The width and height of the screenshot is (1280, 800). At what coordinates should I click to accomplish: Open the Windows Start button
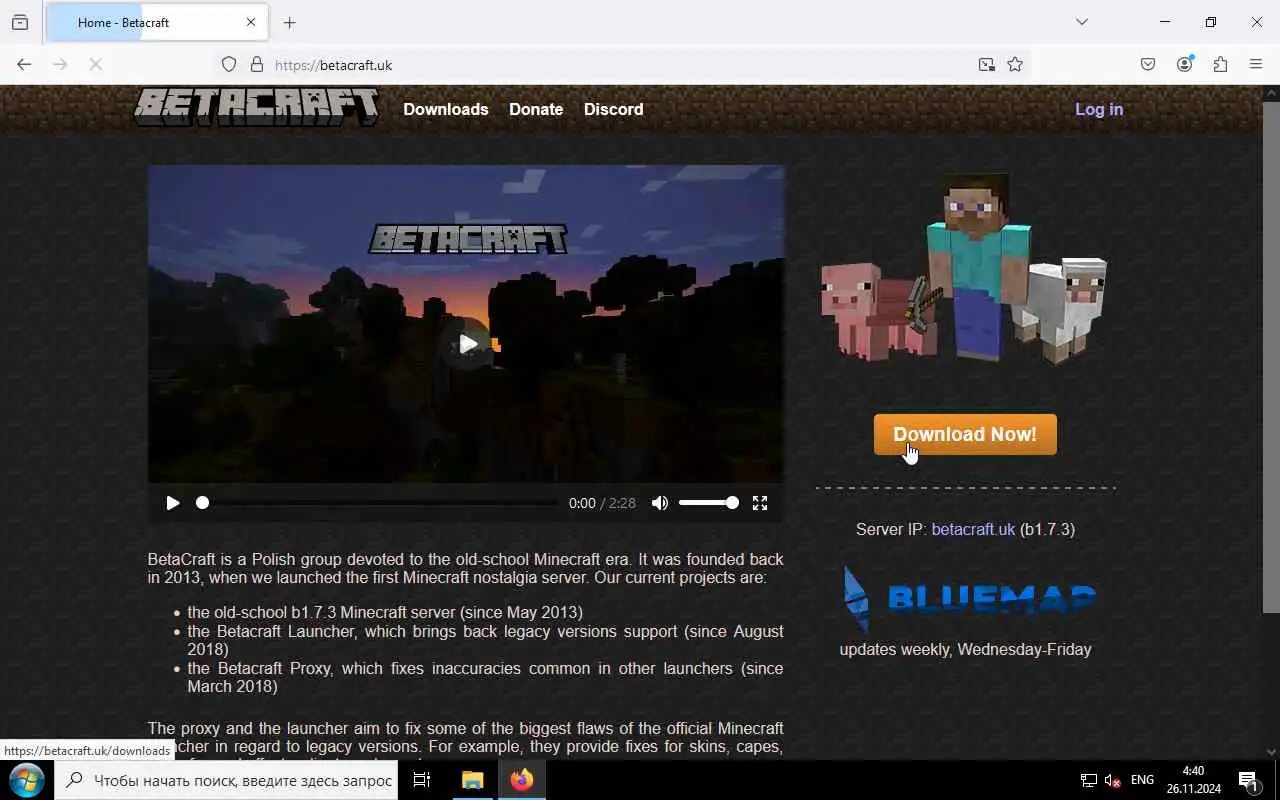pyautogui.click(x=26, y=780)
